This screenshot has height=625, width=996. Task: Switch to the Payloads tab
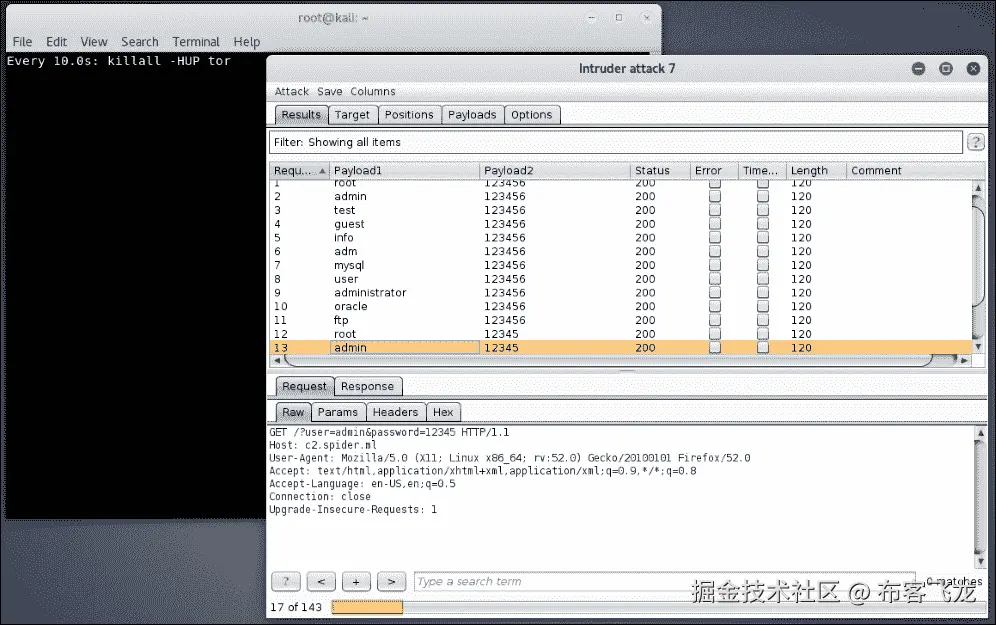pos(472,114)
